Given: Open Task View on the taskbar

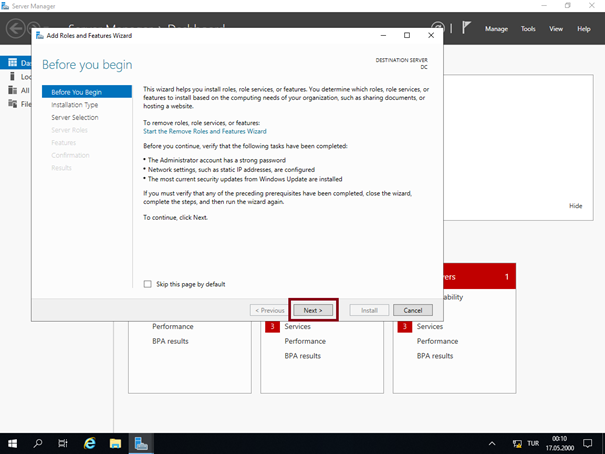Looking at the screenshot, I should [63, 444].
